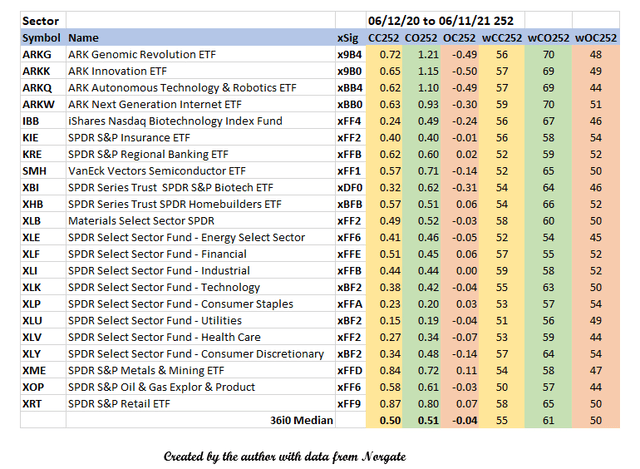Select the XBI symbol cell
The height and width of the screenshot is (469, 640).
pyautogui.click(x=43, y=187)
